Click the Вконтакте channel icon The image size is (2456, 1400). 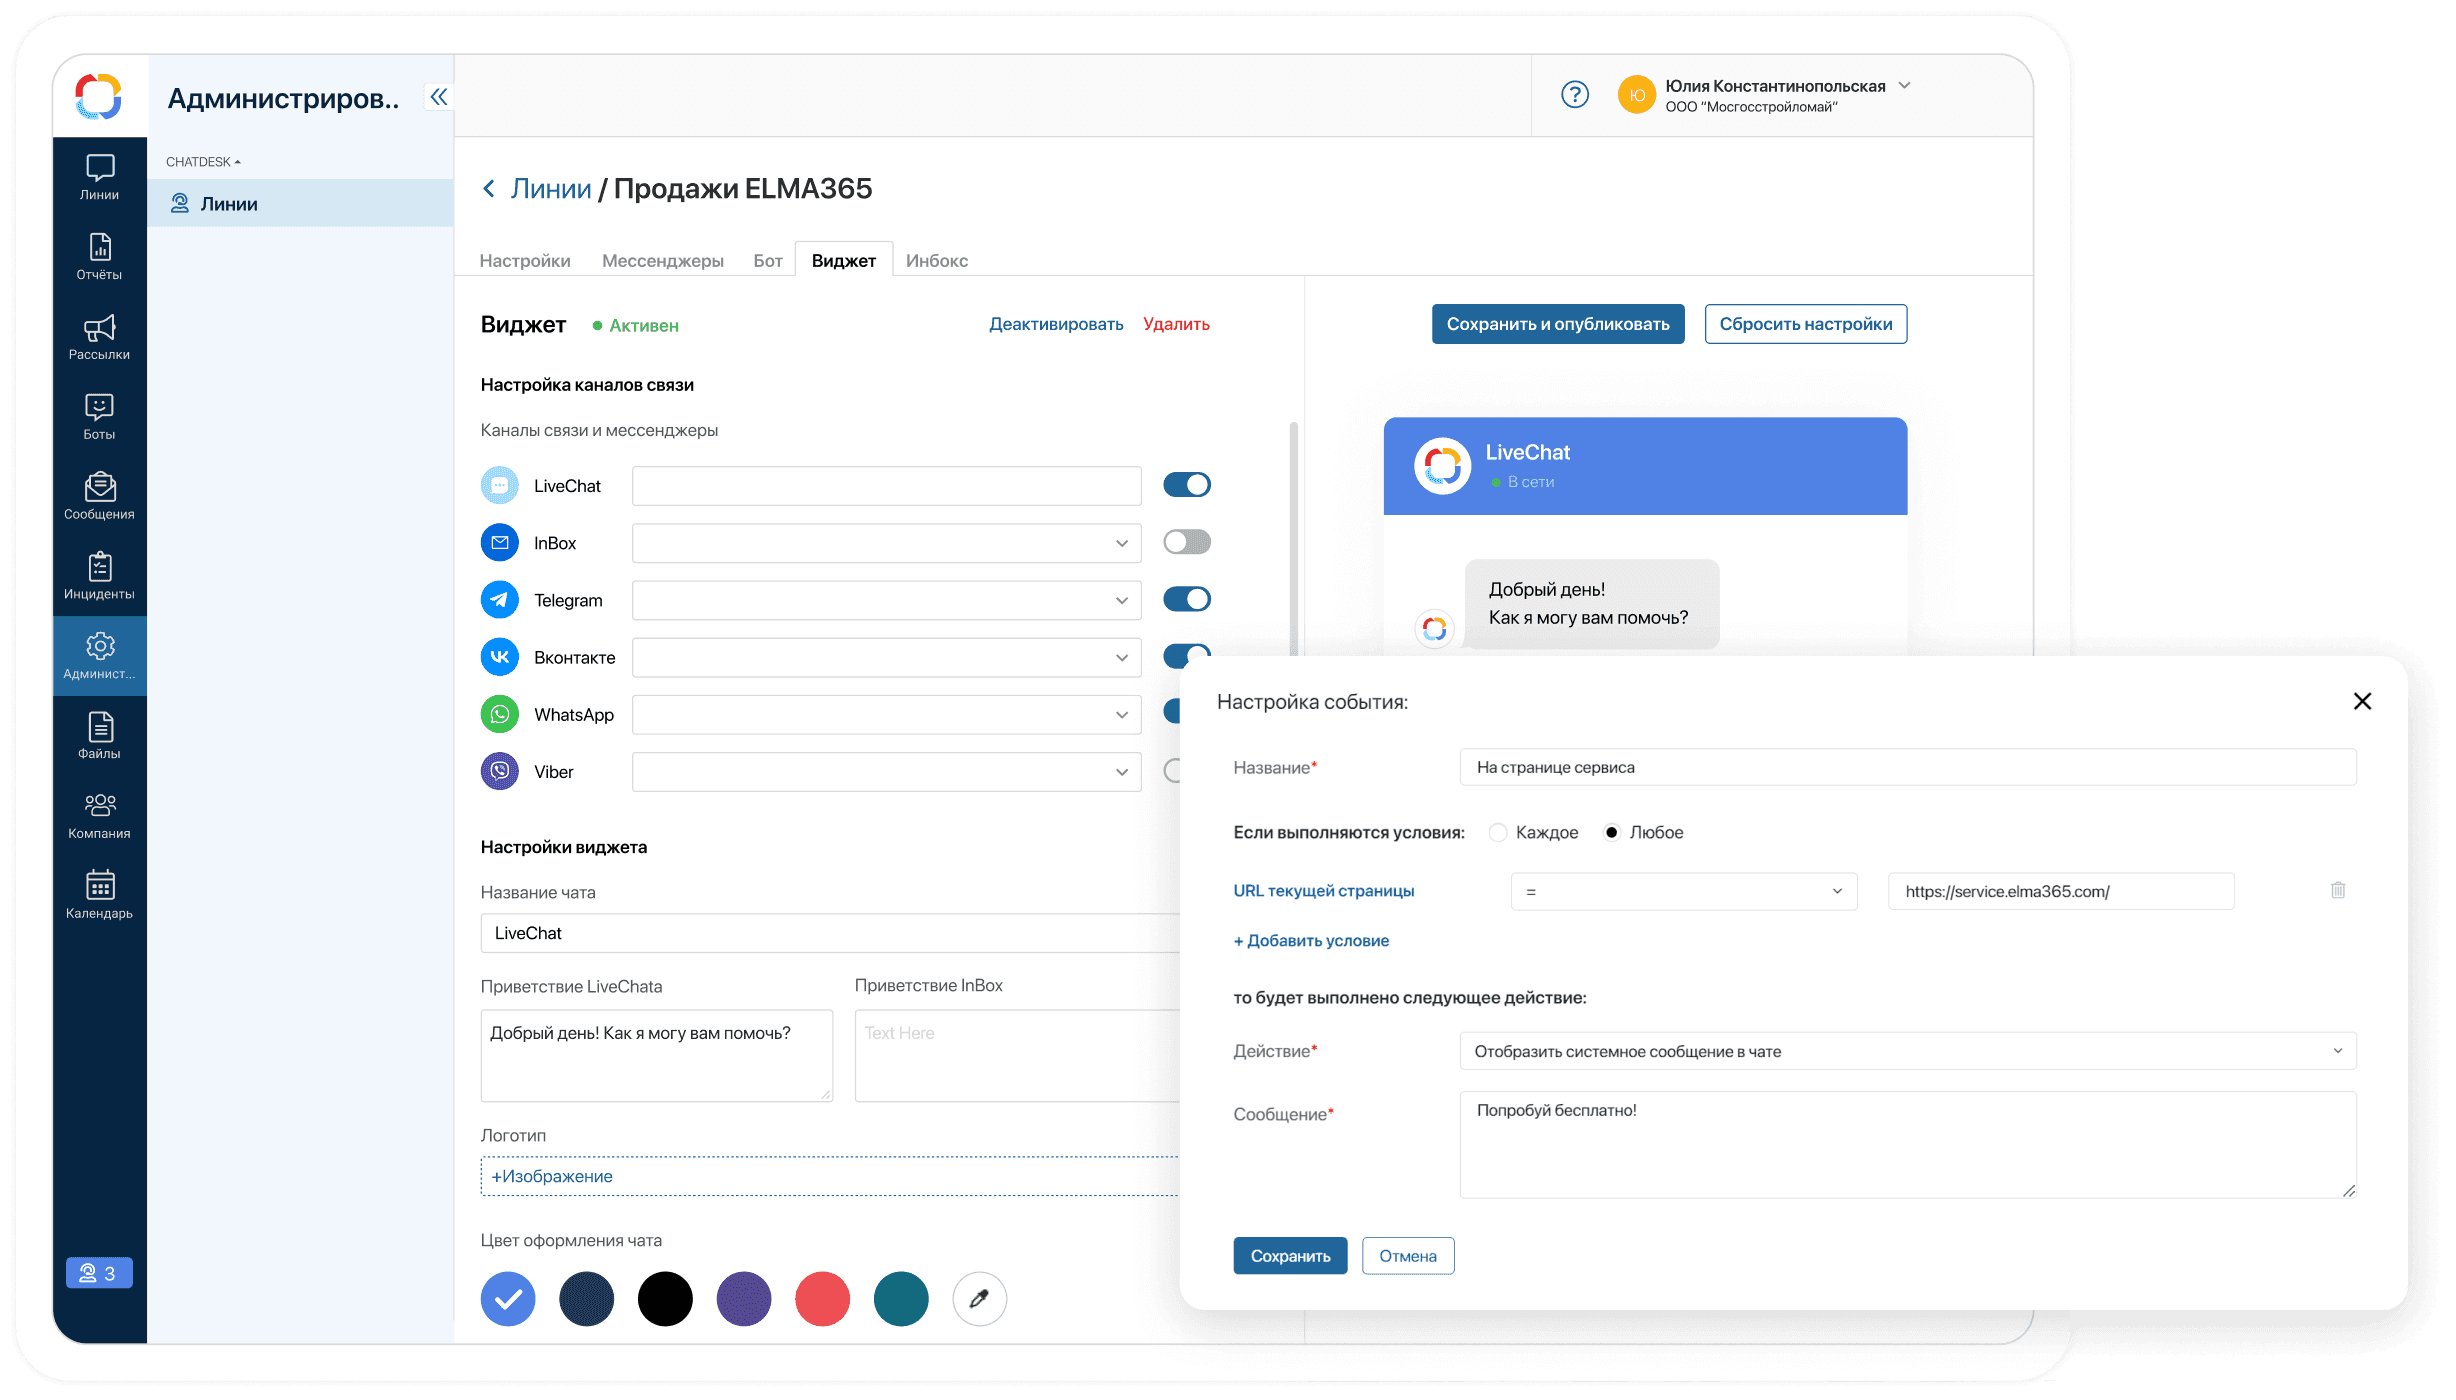500,657
